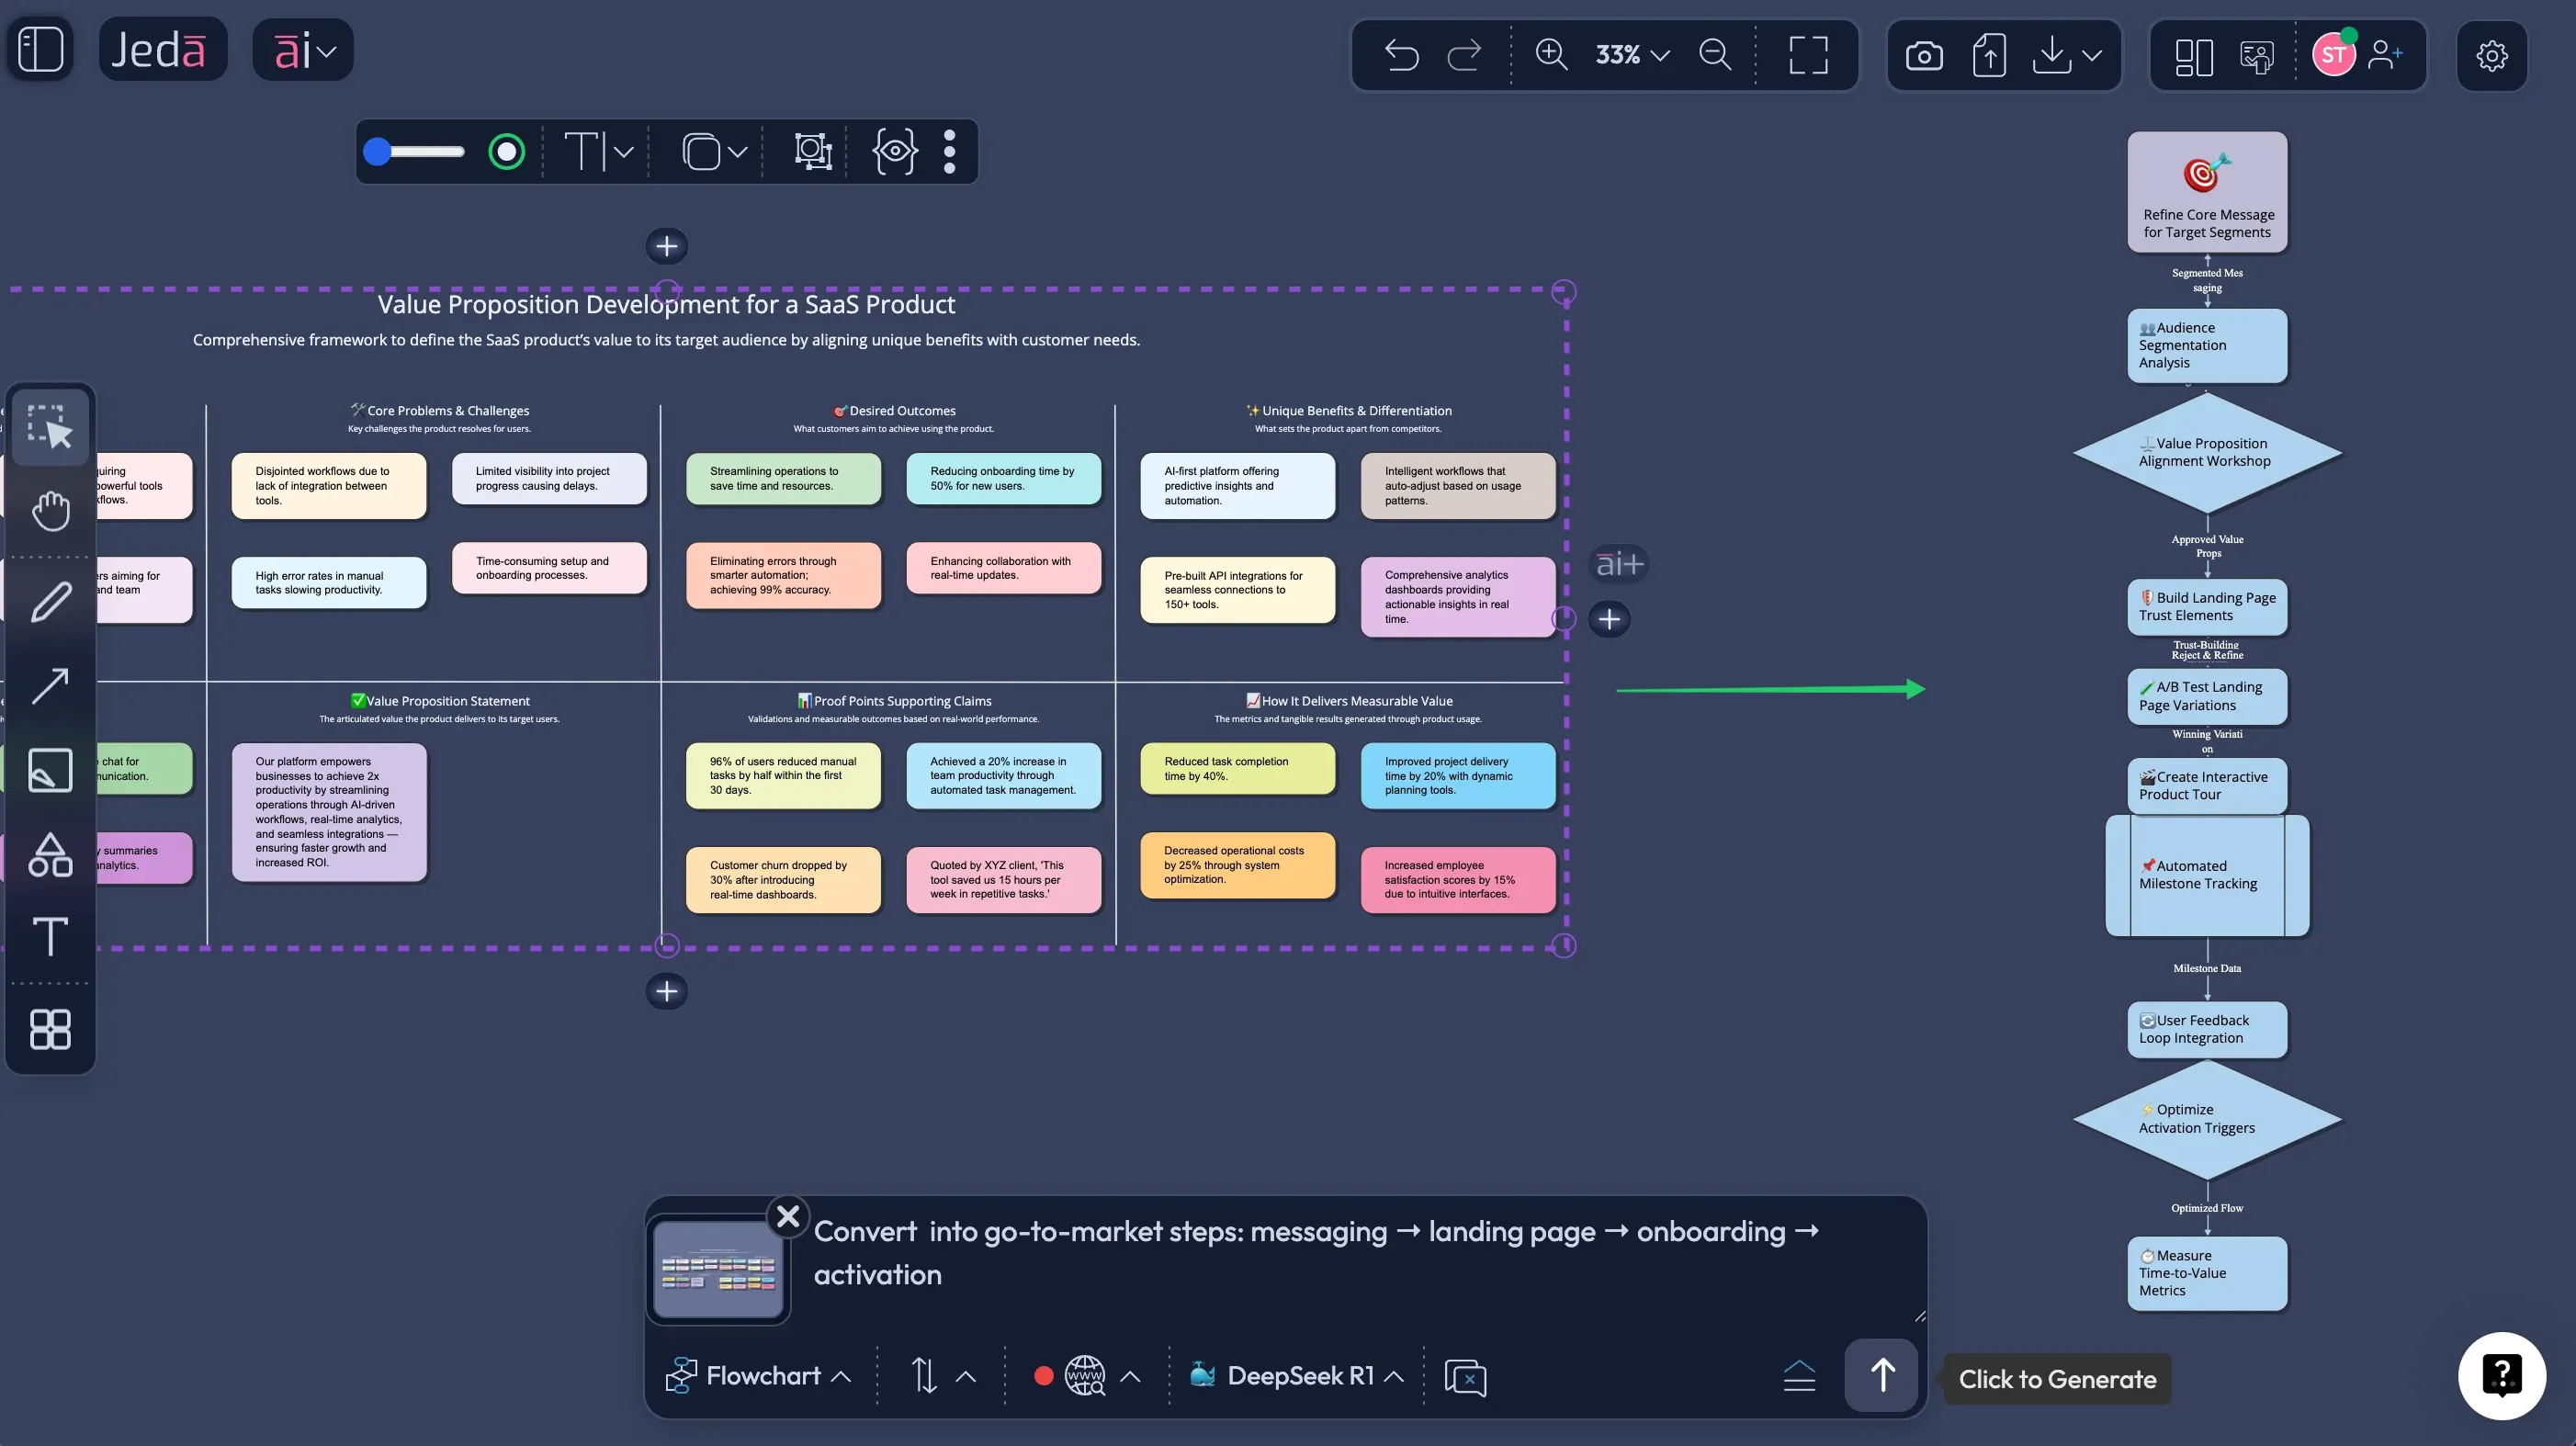2576x1446 pixels.
Task: Toggle the left sidebar panel
Action: 41,49
